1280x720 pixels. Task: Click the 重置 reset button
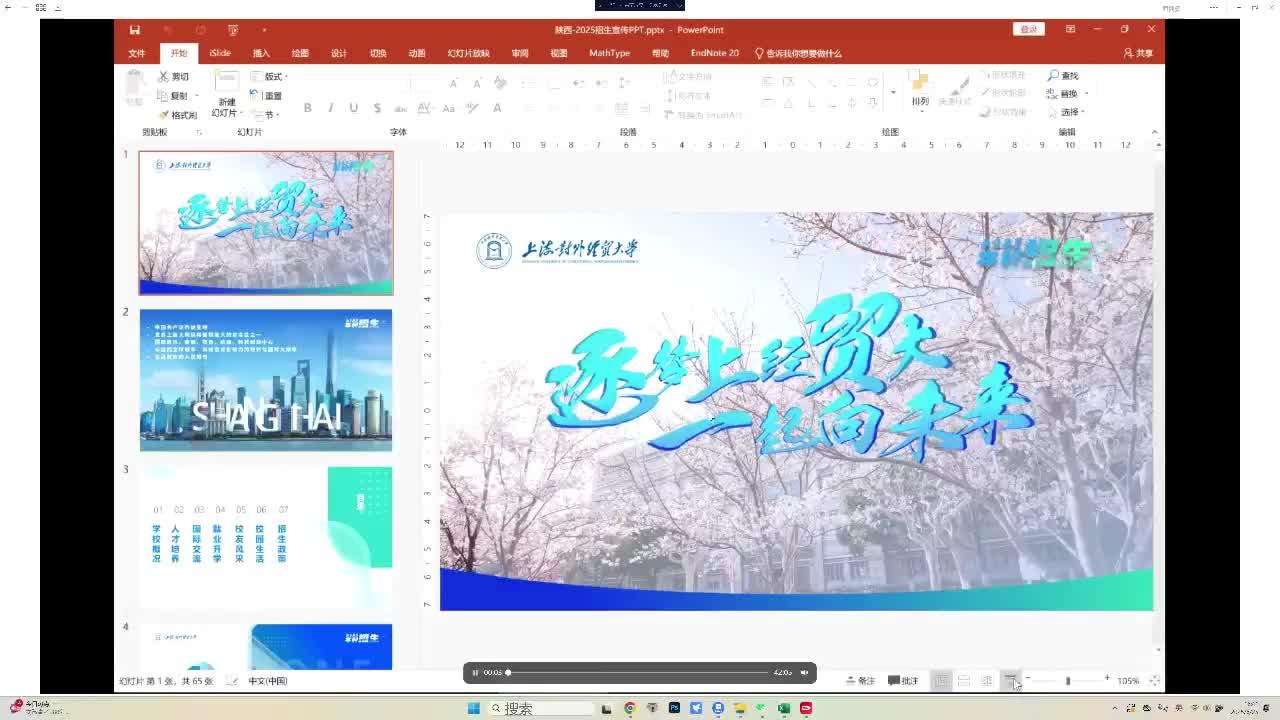pos(266,96)
